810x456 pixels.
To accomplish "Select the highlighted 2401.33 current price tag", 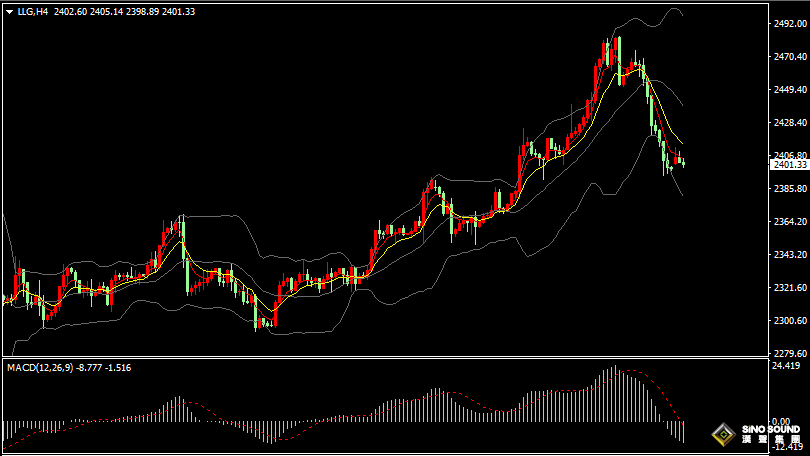I will click(x=789, y=164).
